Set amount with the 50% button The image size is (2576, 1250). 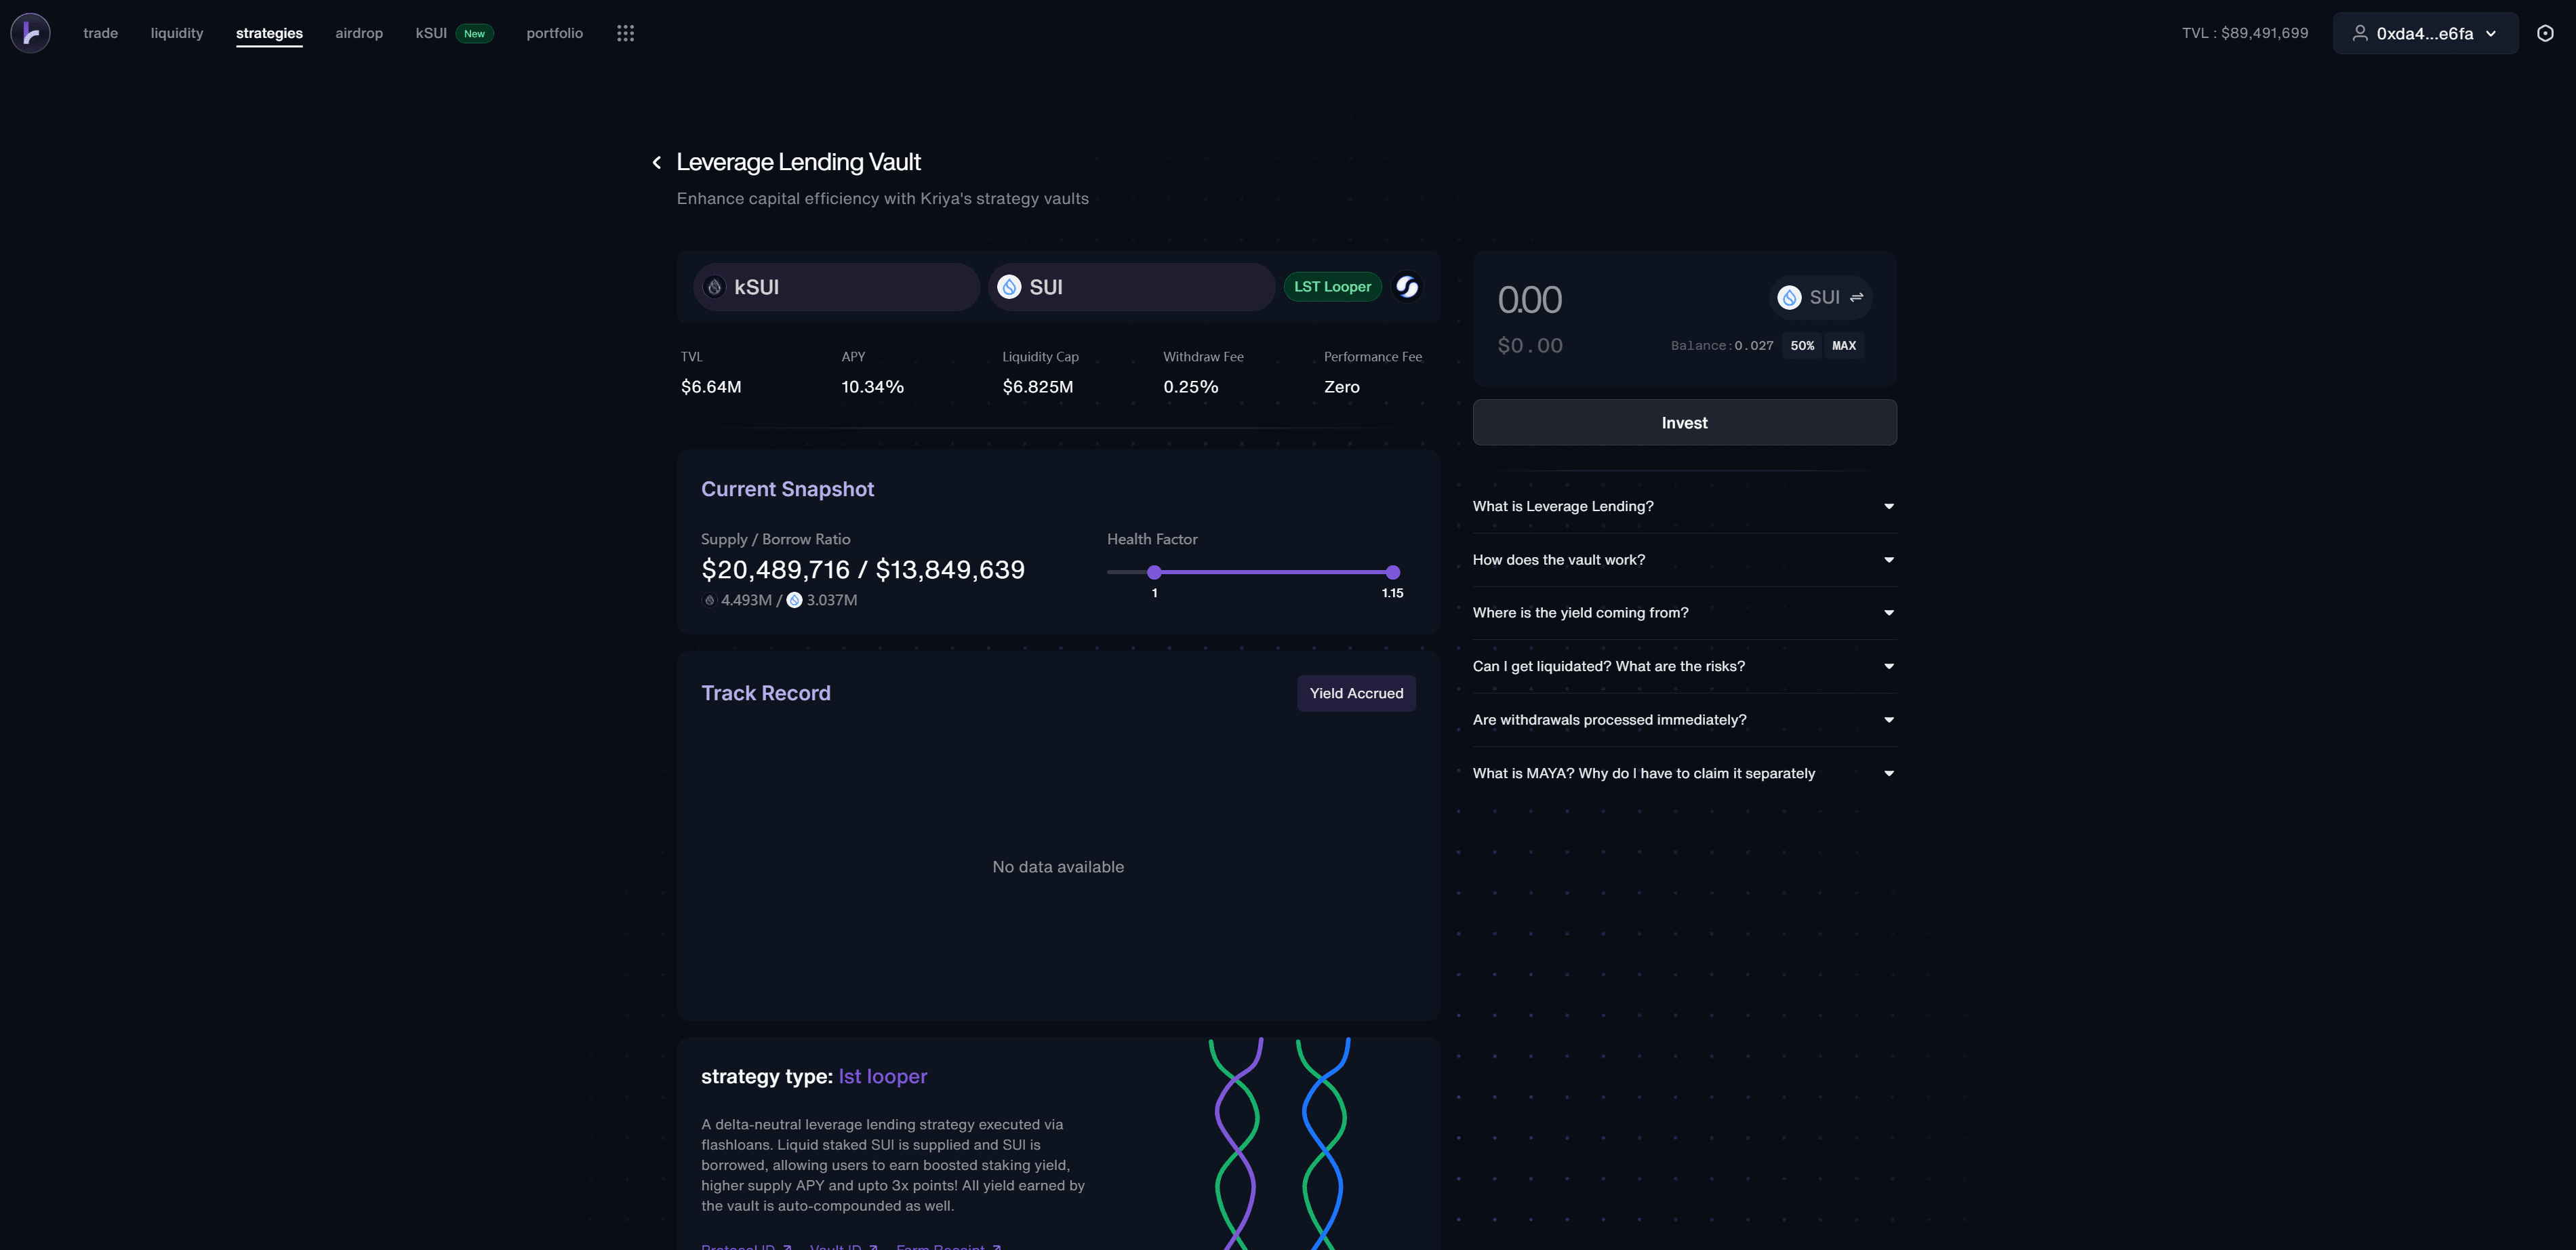click(1802, 346)
